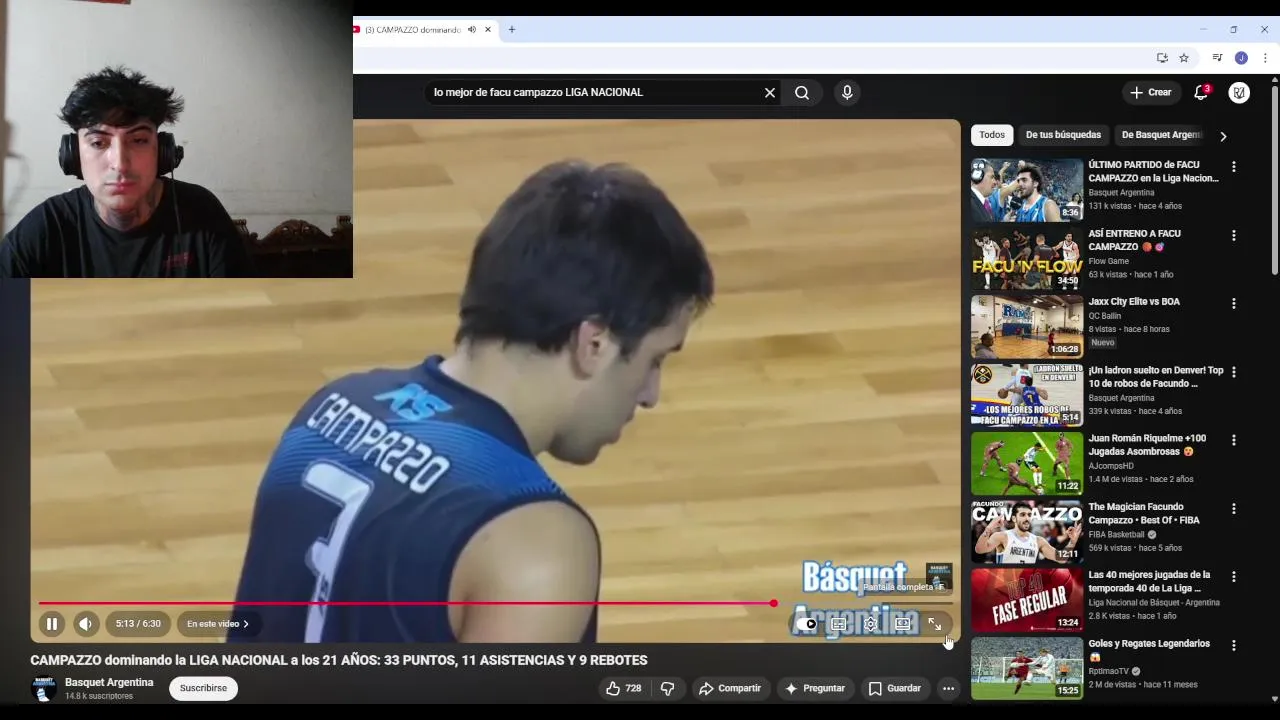
Task: Click the Basquet Argentina channel avatar
Action: [x=44, y=689]
